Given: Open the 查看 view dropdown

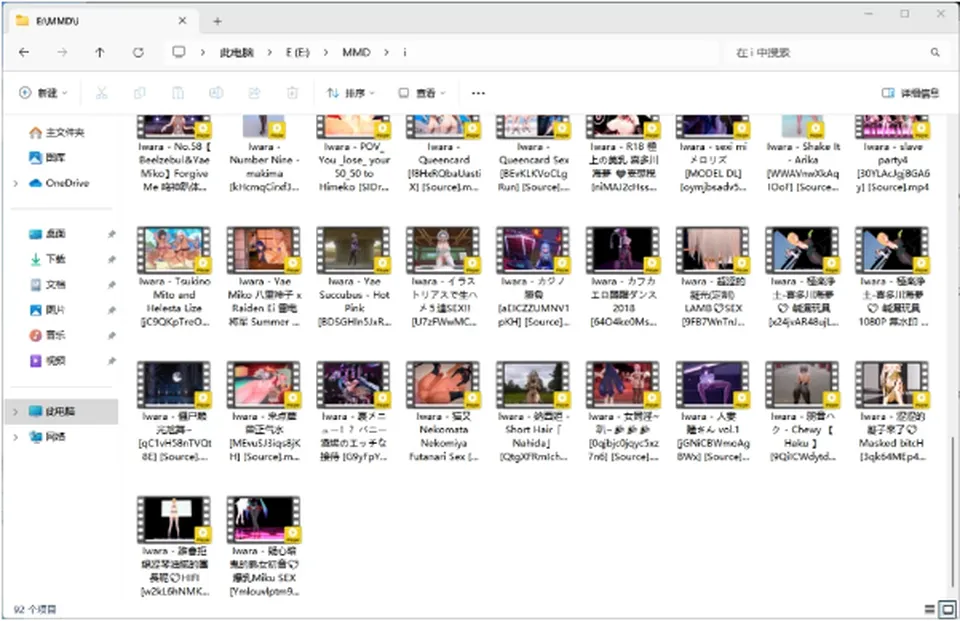Looking at the screenshot, I should tap(422, 93).
